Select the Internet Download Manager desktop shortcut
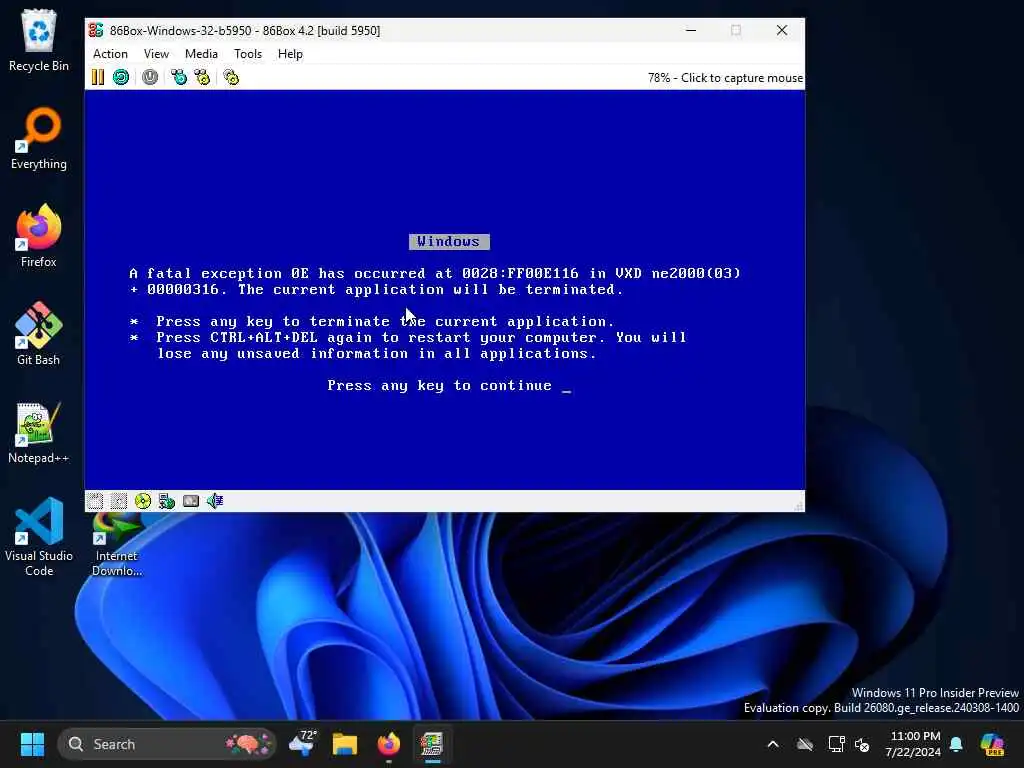 [117, 545]
